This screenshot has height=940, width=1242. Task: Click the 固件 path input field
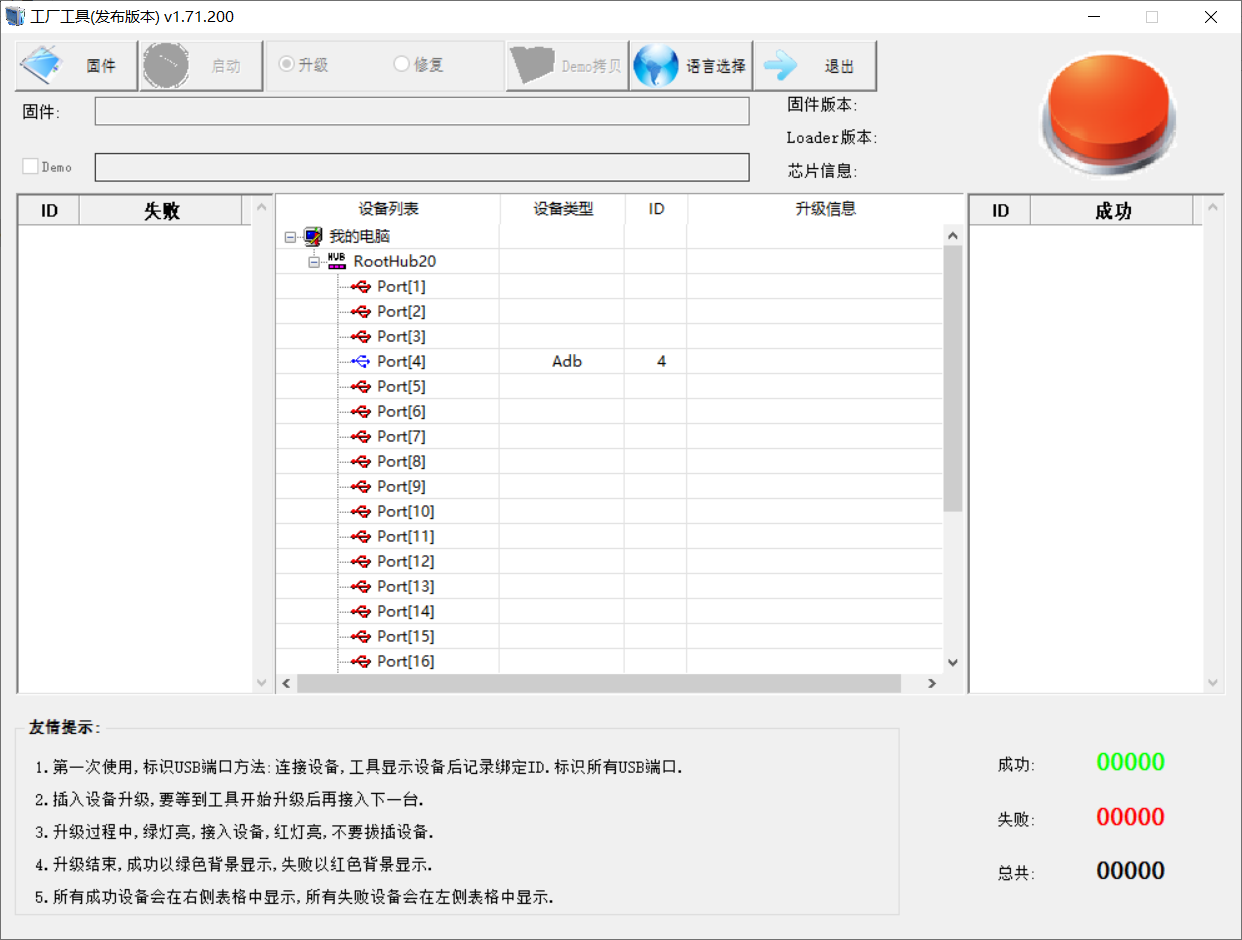coord(421,111)
